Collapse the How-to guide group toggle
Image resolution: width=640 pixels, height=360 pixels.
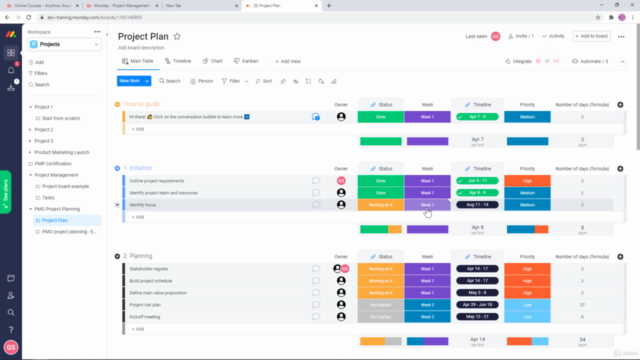point(117,104)
